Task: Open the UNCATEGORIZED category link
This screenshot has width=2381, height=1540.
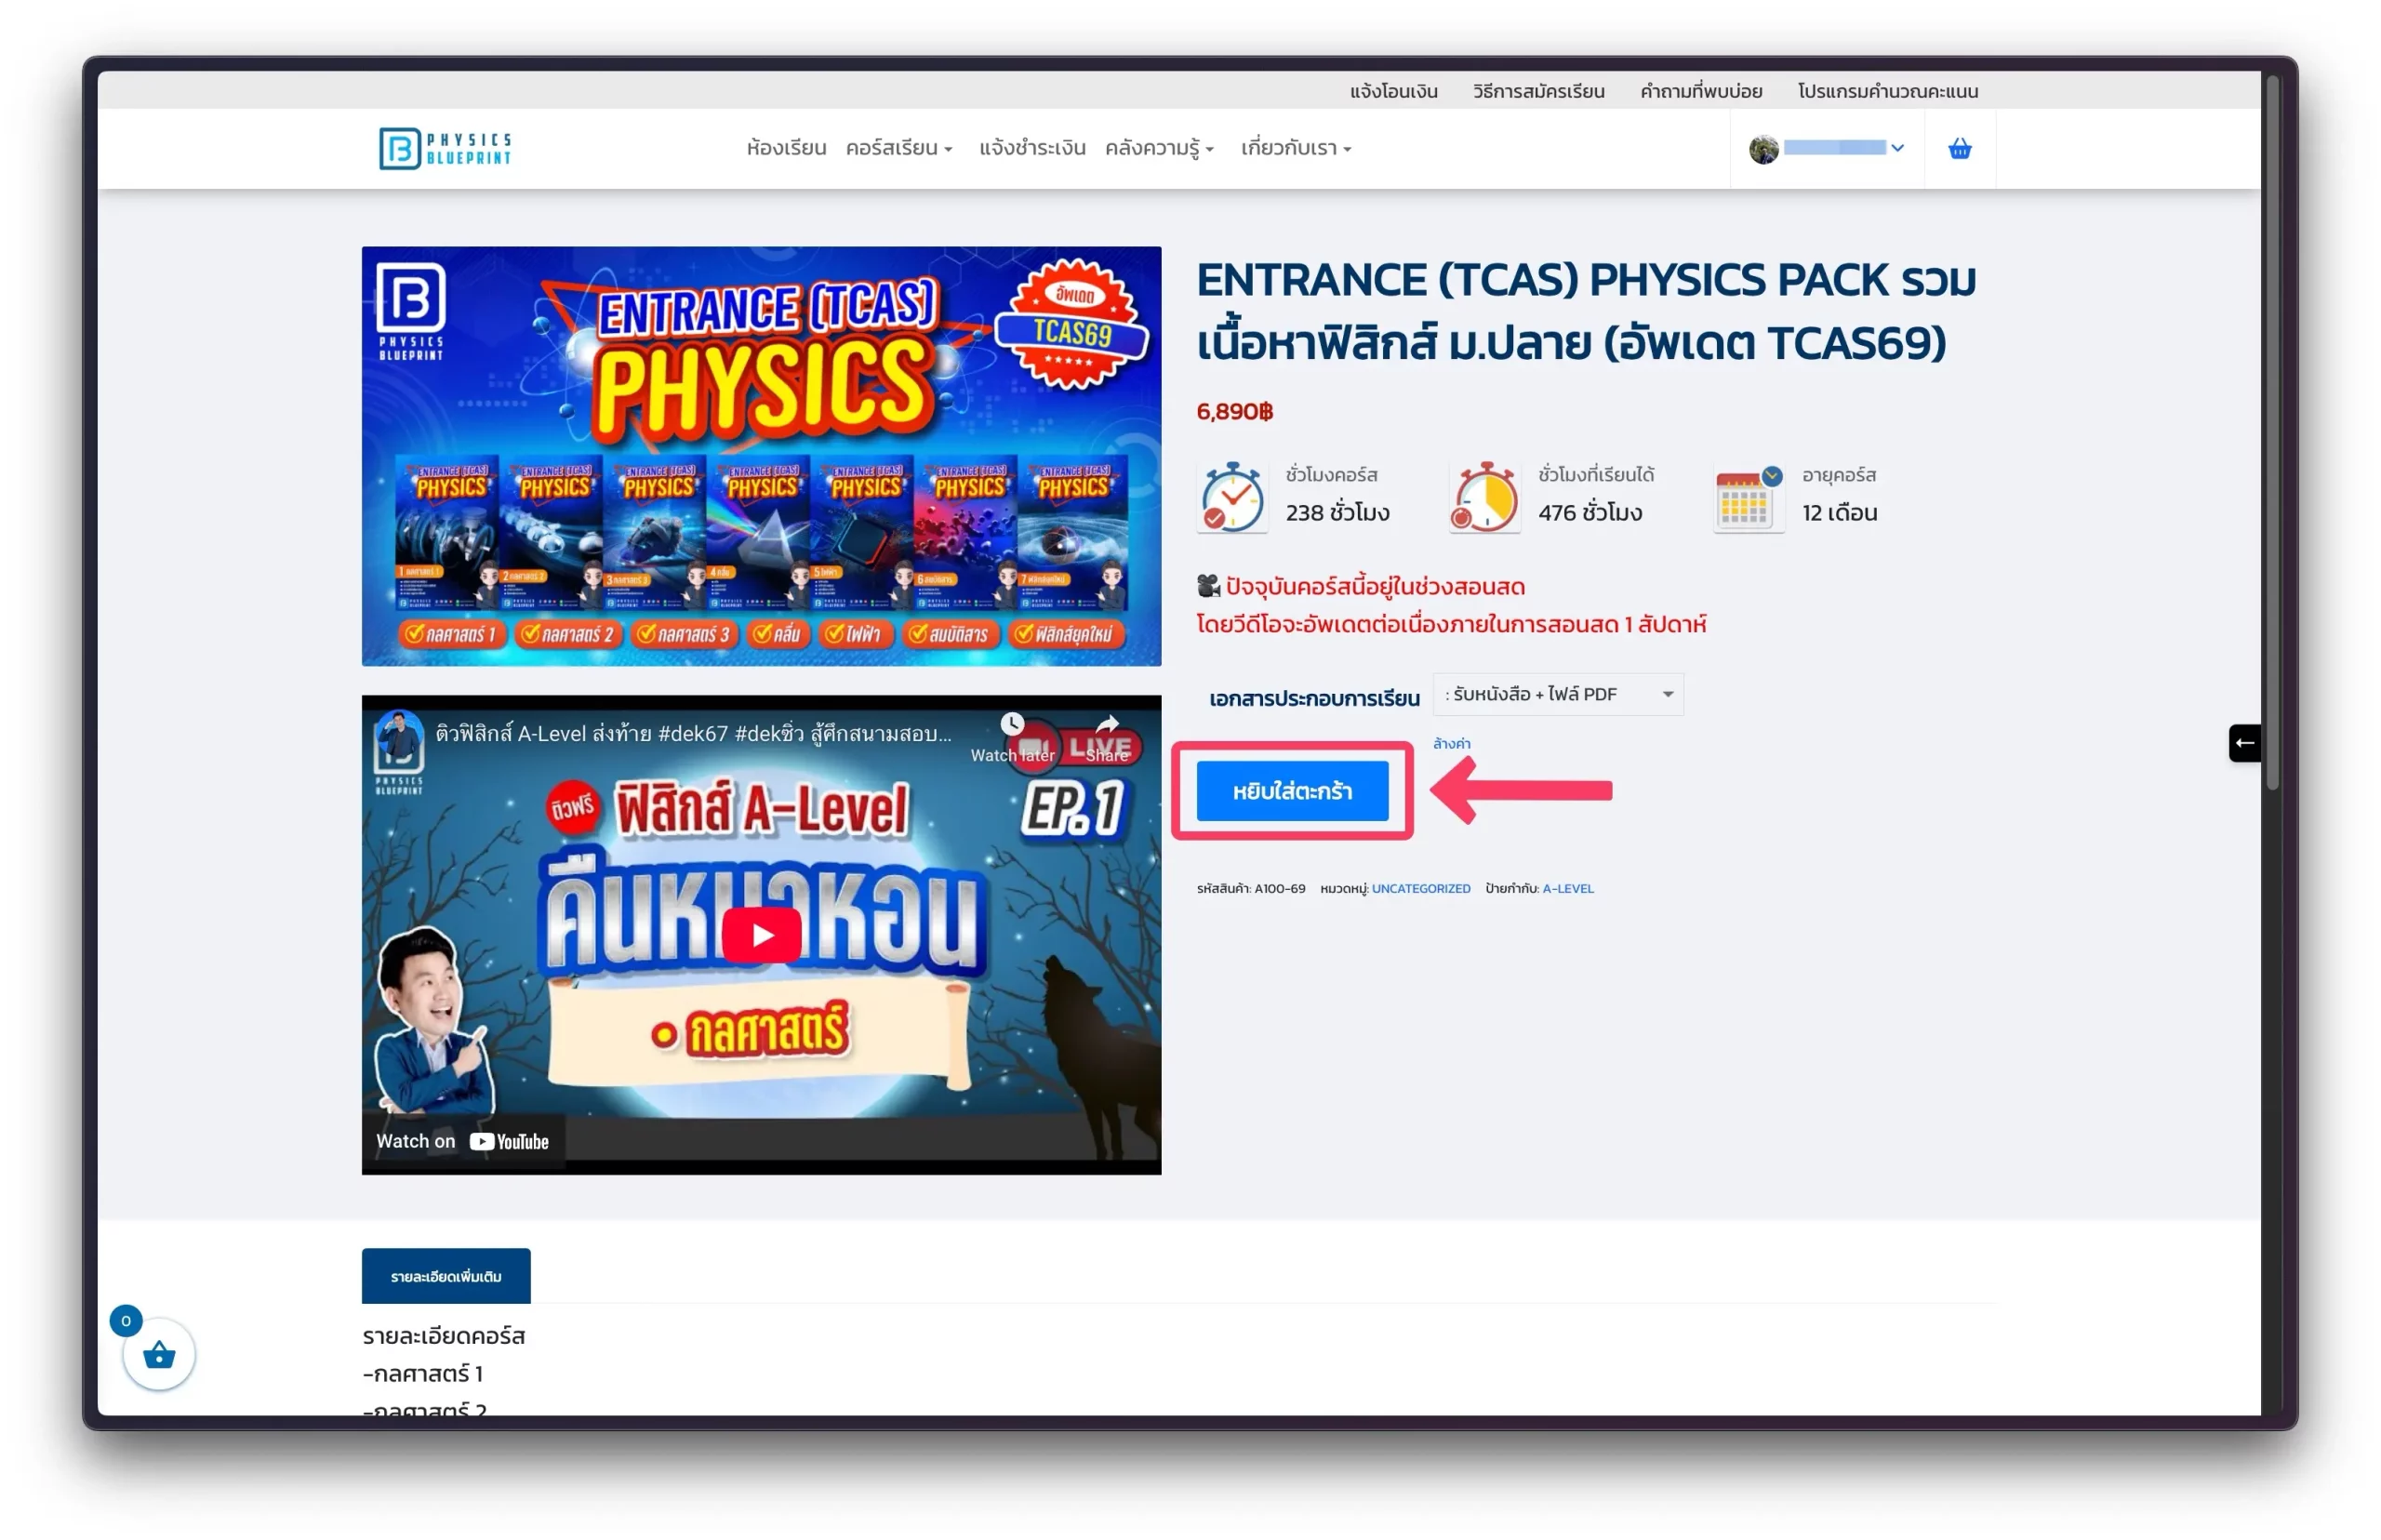Action: [1420, 888]
